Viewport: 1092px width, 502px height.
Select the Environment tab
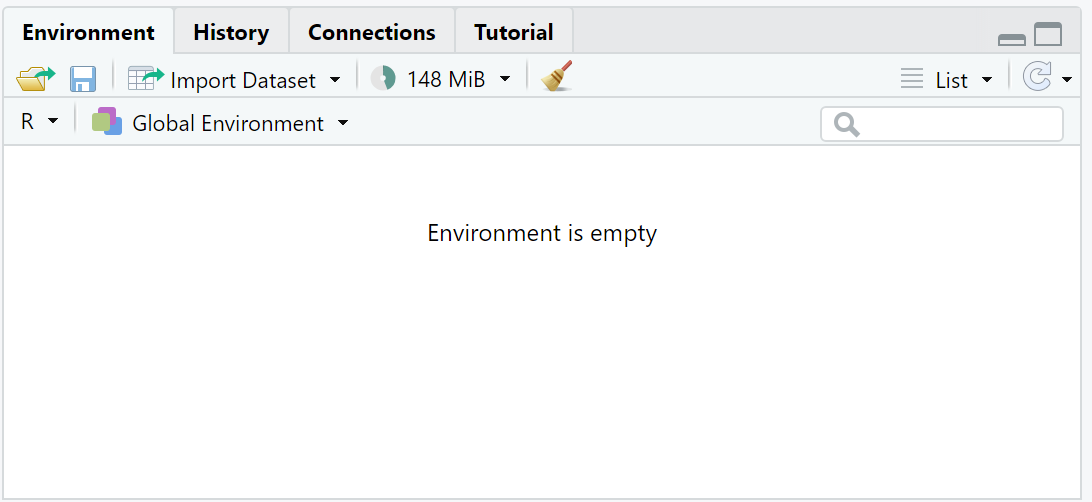(x=88, y=32)
